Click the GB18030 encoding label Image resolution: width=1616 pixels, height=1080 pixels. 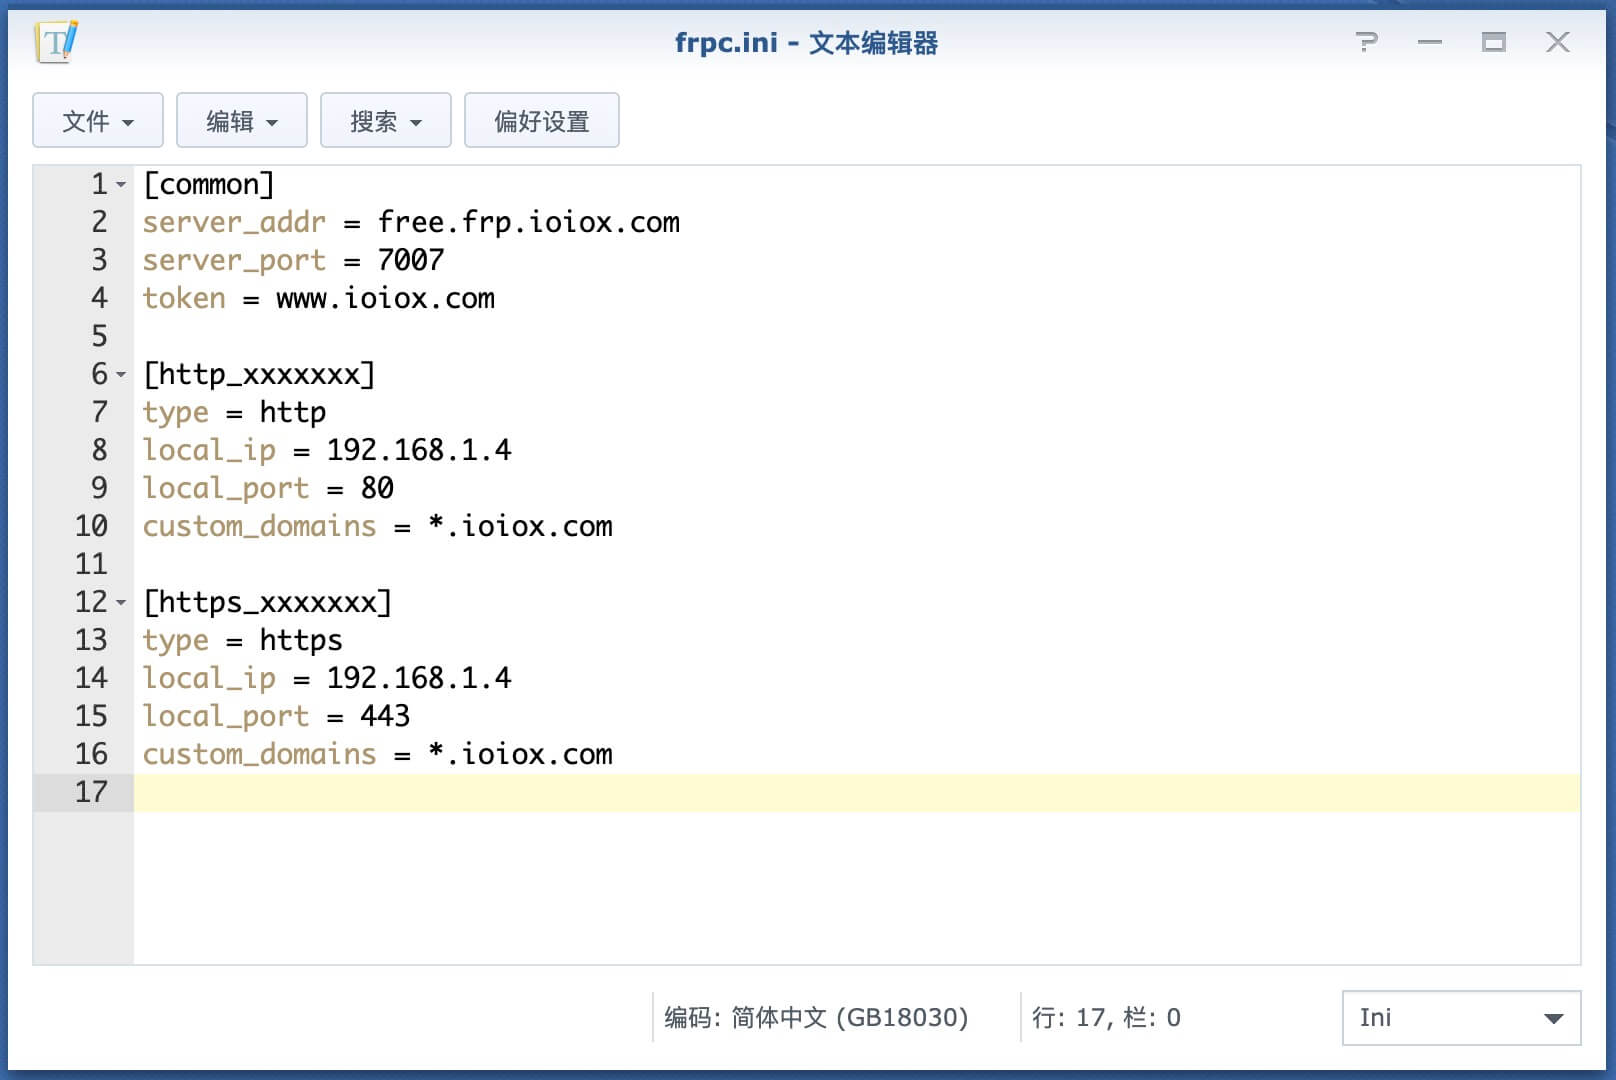816,1018
